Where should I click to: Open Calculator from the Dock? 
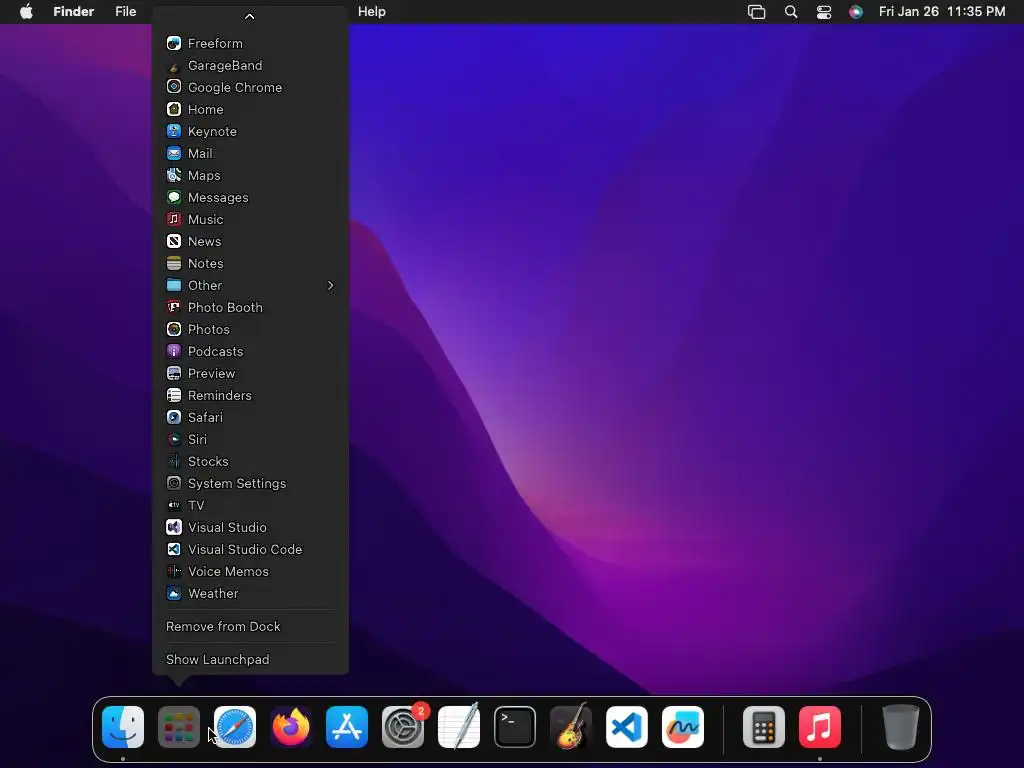[763, 727]
